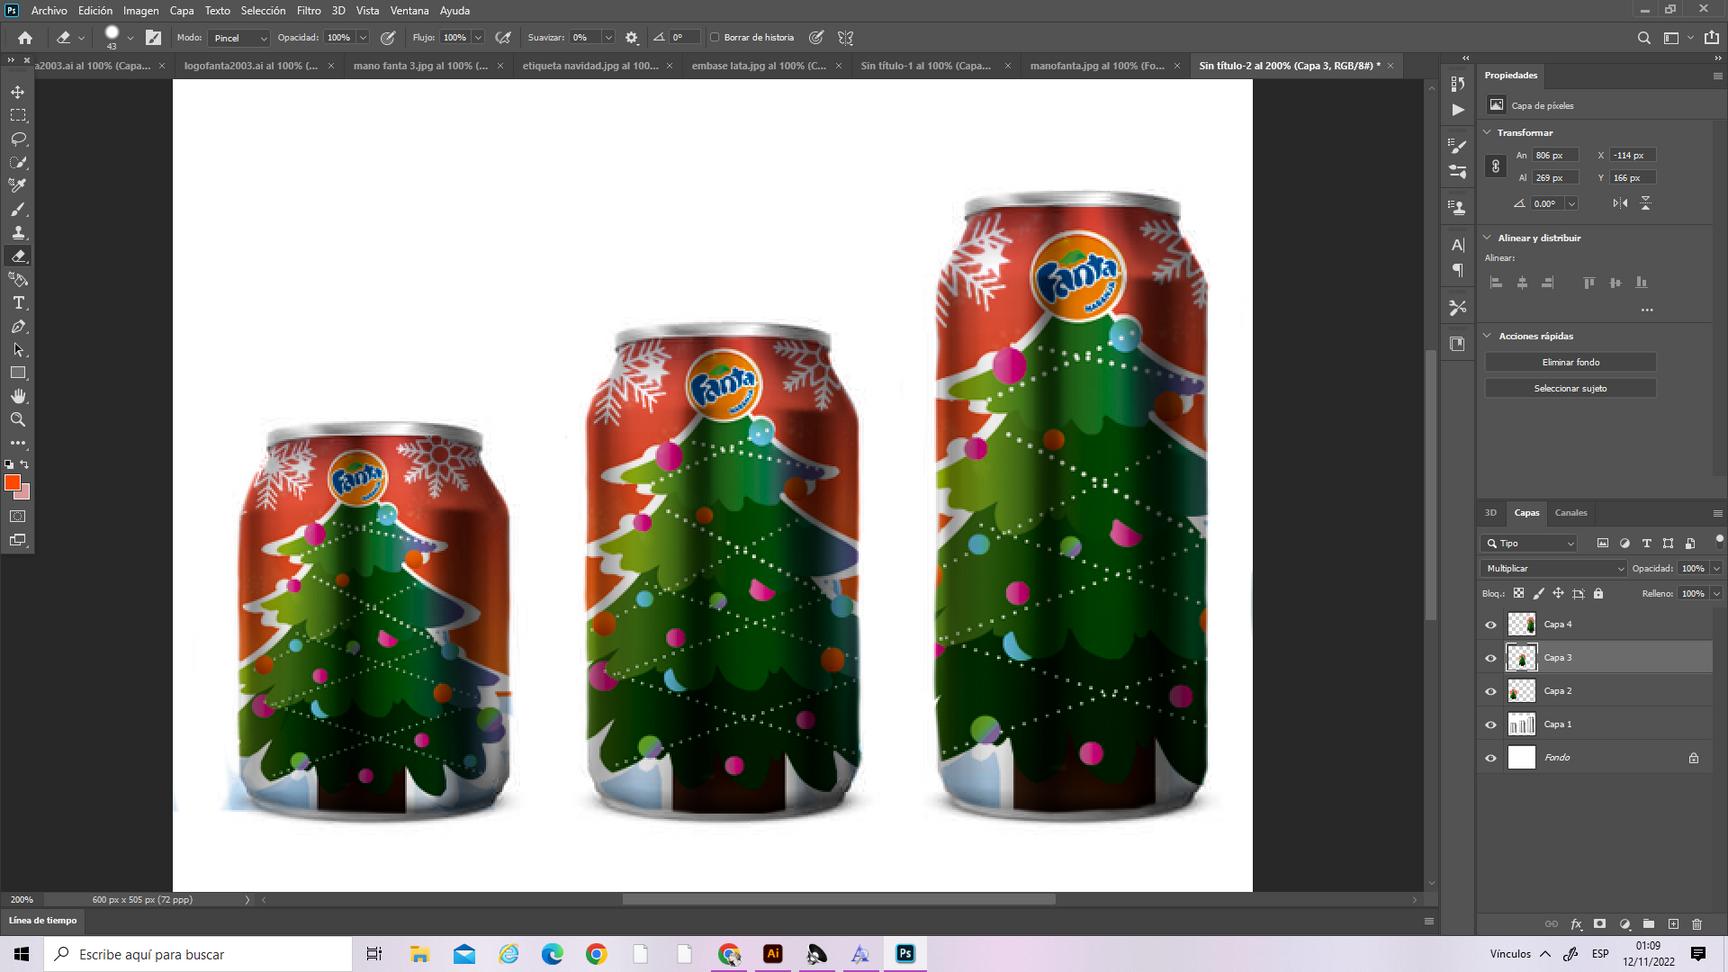This screenshot has height=972, width=1728.
Task: Switch to the manofanta.jpg document tab
Action: point(1097,66)
